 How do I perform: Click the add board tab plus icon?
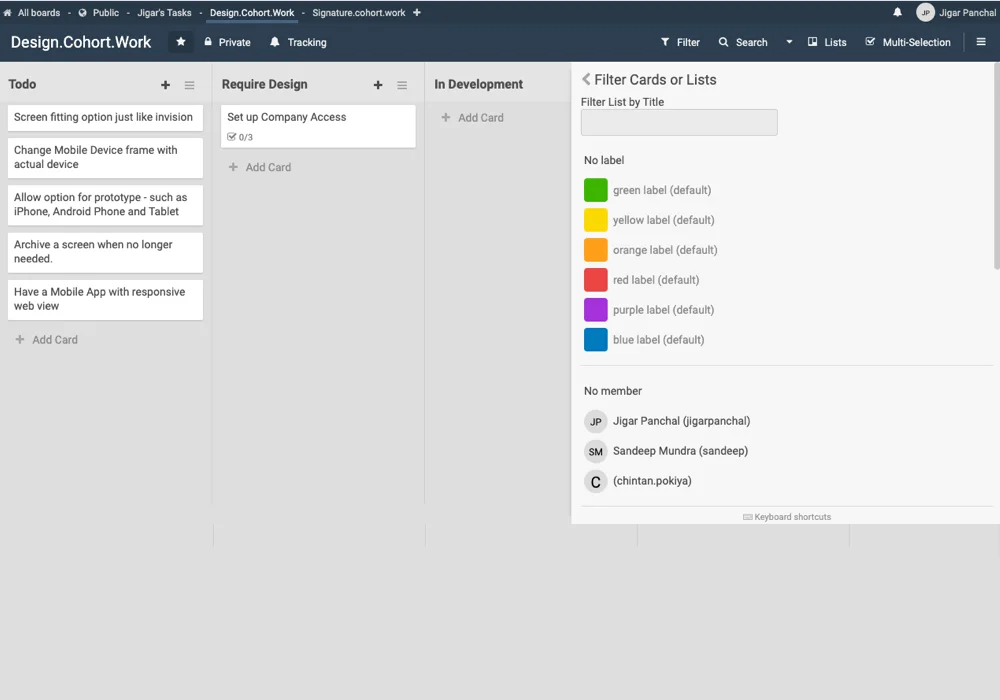417,13
